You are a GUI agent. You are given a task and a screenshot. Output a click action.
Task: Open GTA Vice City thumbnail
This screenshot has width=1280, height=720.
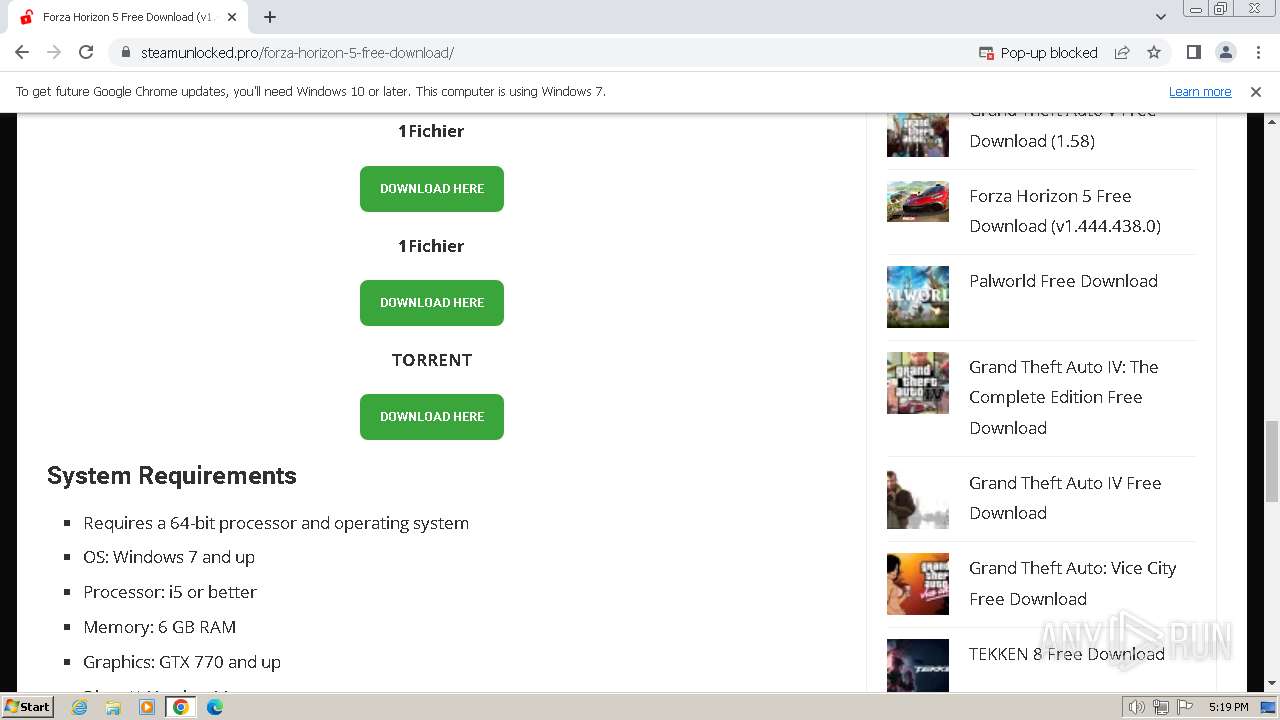coord(917,584)
